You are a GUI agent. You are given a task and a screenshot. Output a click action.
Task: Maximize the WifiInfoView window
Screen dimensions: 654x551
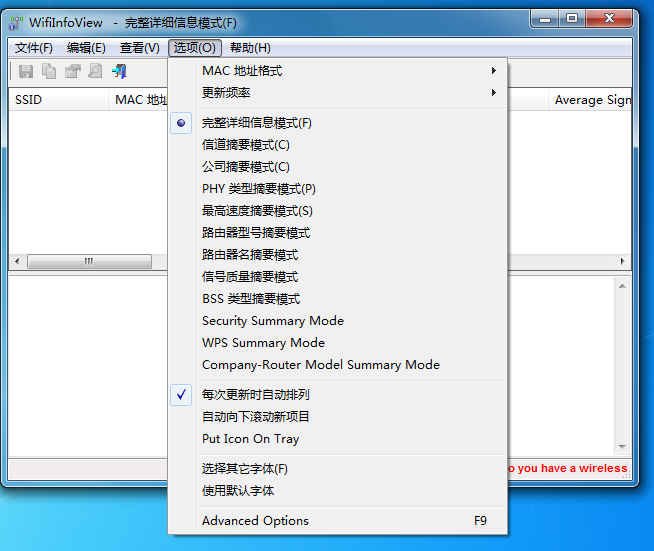tap(572, 19)
